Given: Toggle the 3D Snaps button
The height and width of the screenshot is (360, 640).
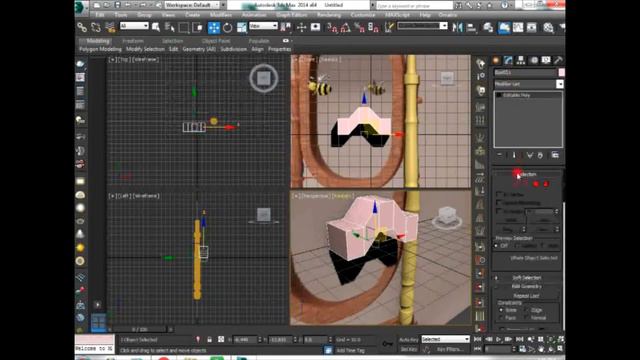Looking at the screenshot, I should (332, 27).
